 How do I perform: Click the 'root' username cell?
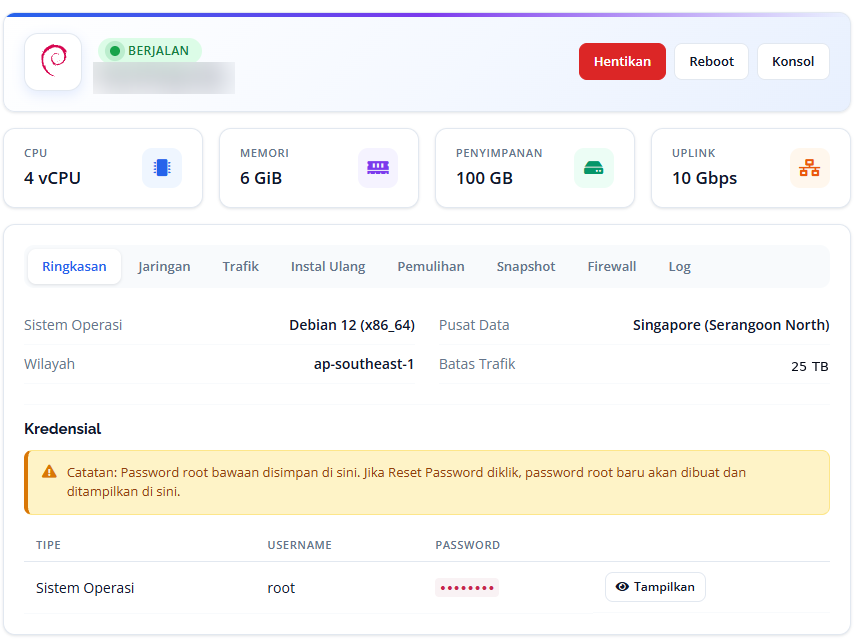(281, 588)
